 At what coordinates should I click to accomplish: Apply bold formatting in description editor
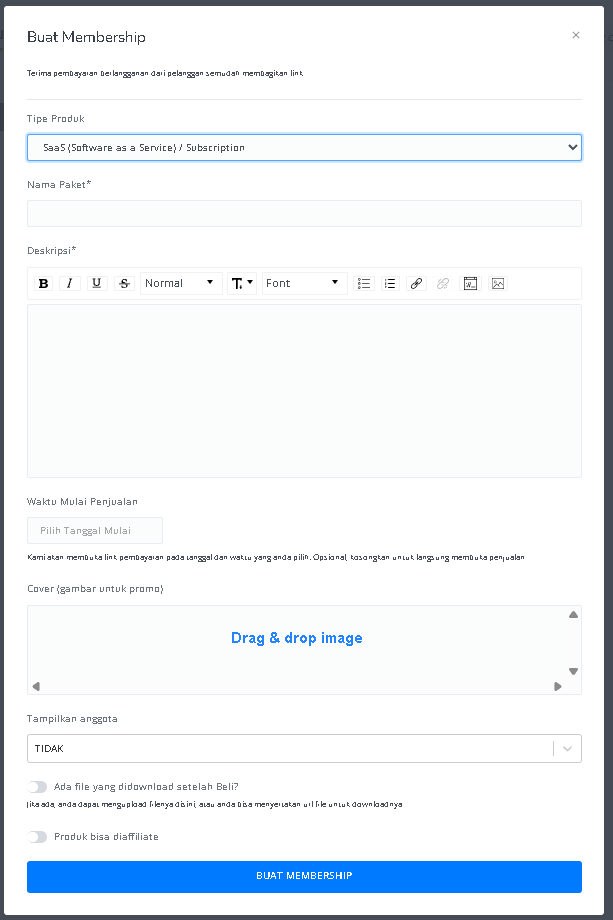(x=43, y=283)
